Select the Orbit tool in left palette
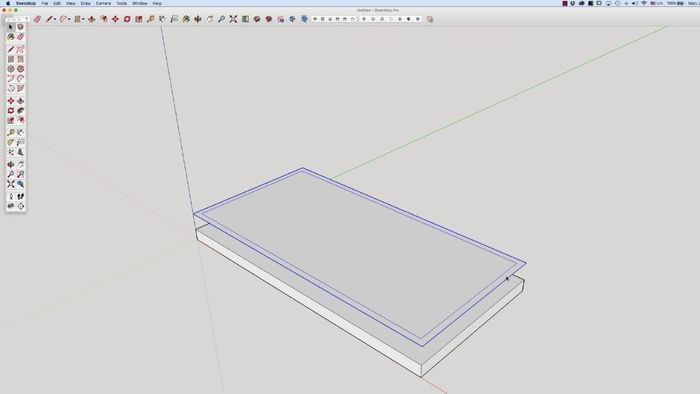 pyautogui.click(x=11, y=165)
